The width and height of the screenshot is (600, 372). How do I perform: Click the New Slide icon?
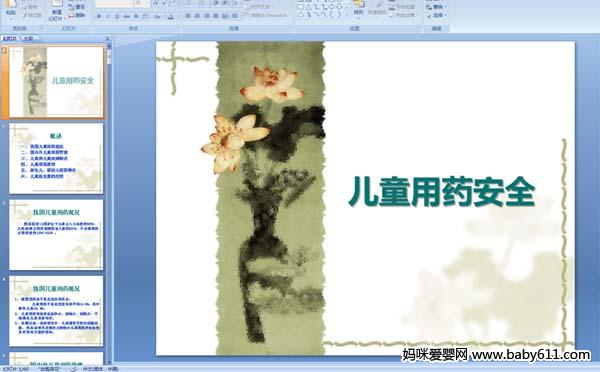point(57,10)
